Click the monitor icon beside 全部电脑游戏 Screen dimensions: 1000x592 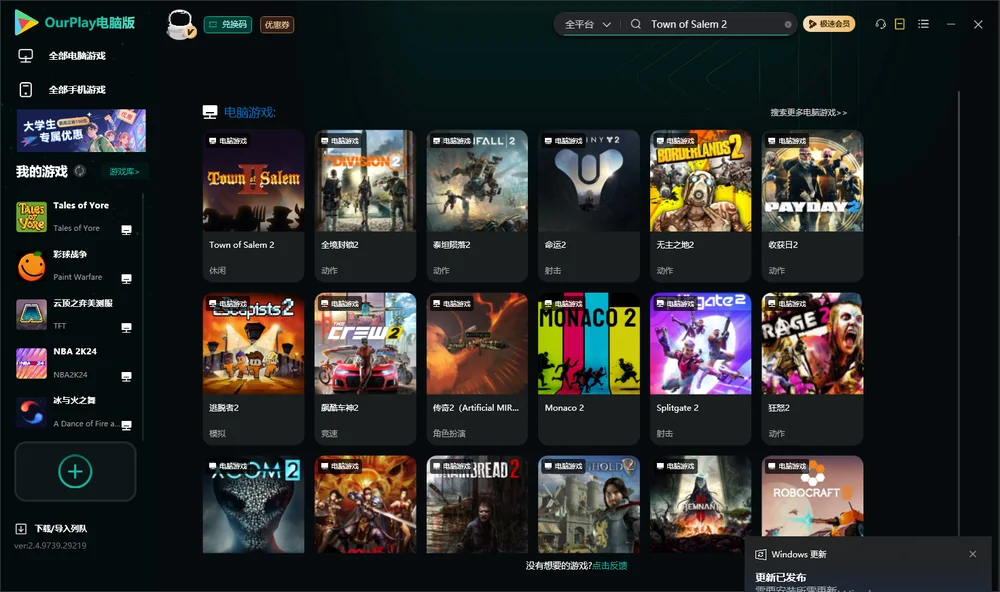(26, 56)
